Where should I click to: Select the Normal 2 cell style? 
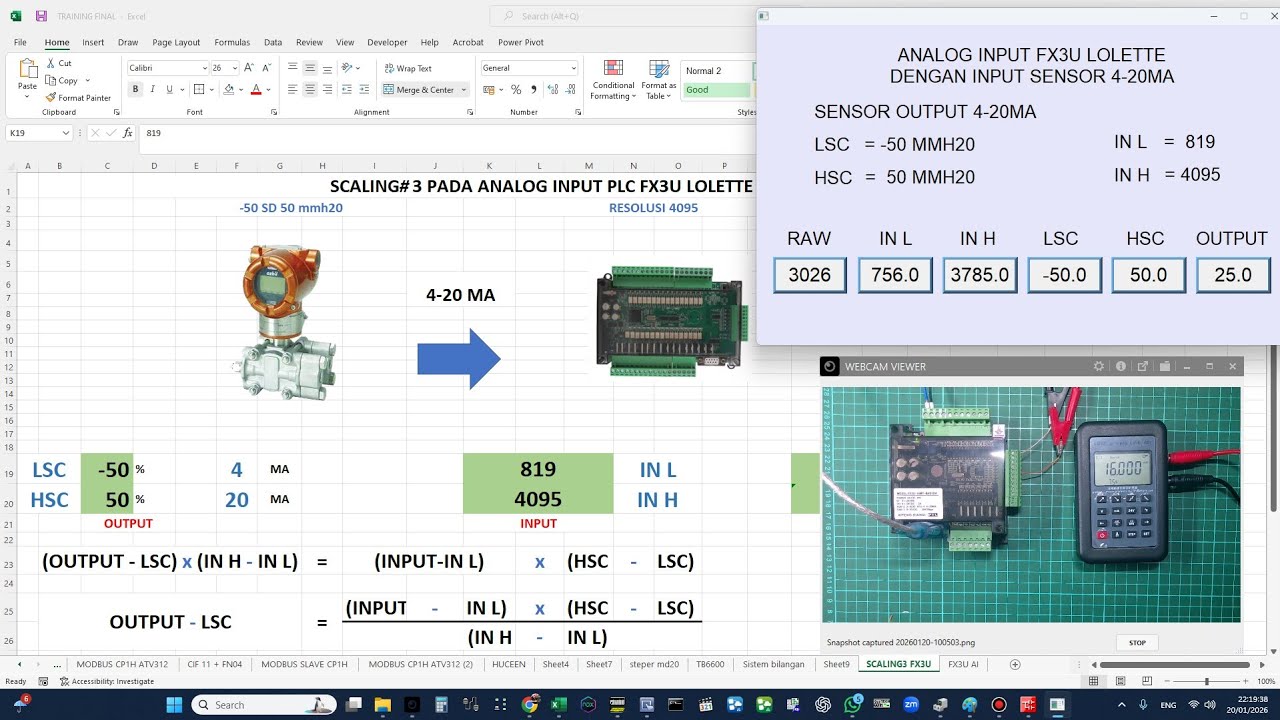coord(717,71)
